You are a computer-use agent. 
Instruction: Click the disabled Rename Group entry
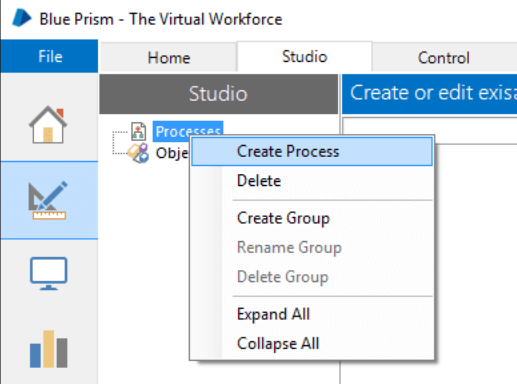312,247
